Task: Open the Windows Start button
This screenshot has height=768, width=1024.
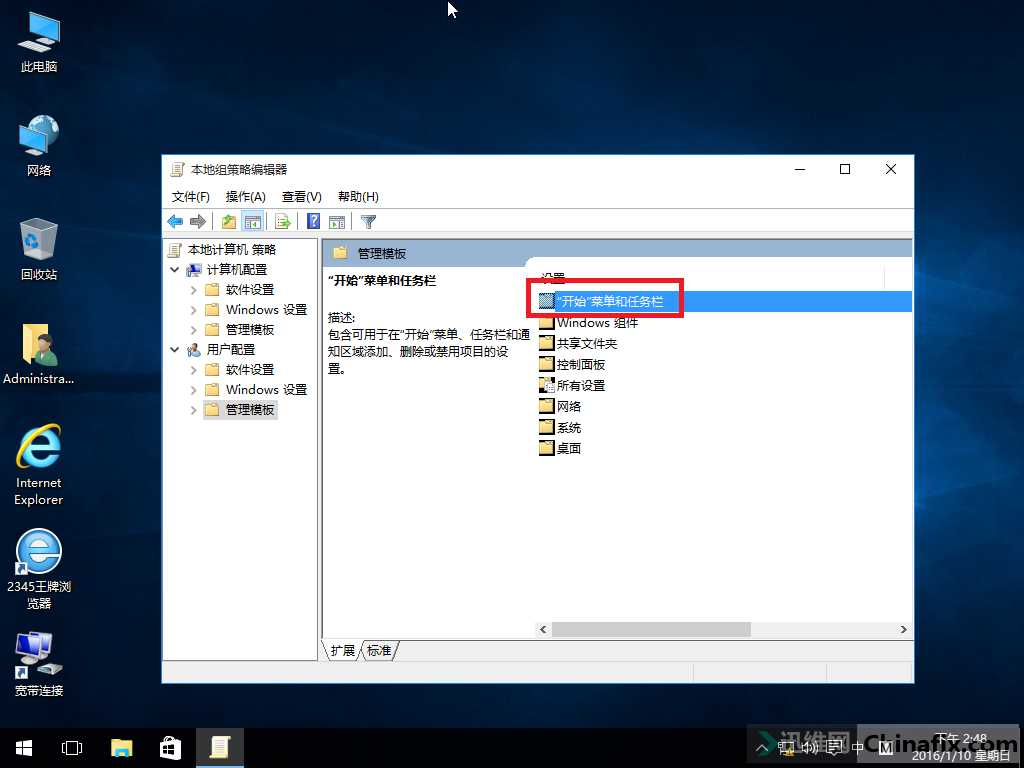Action: 24,748
